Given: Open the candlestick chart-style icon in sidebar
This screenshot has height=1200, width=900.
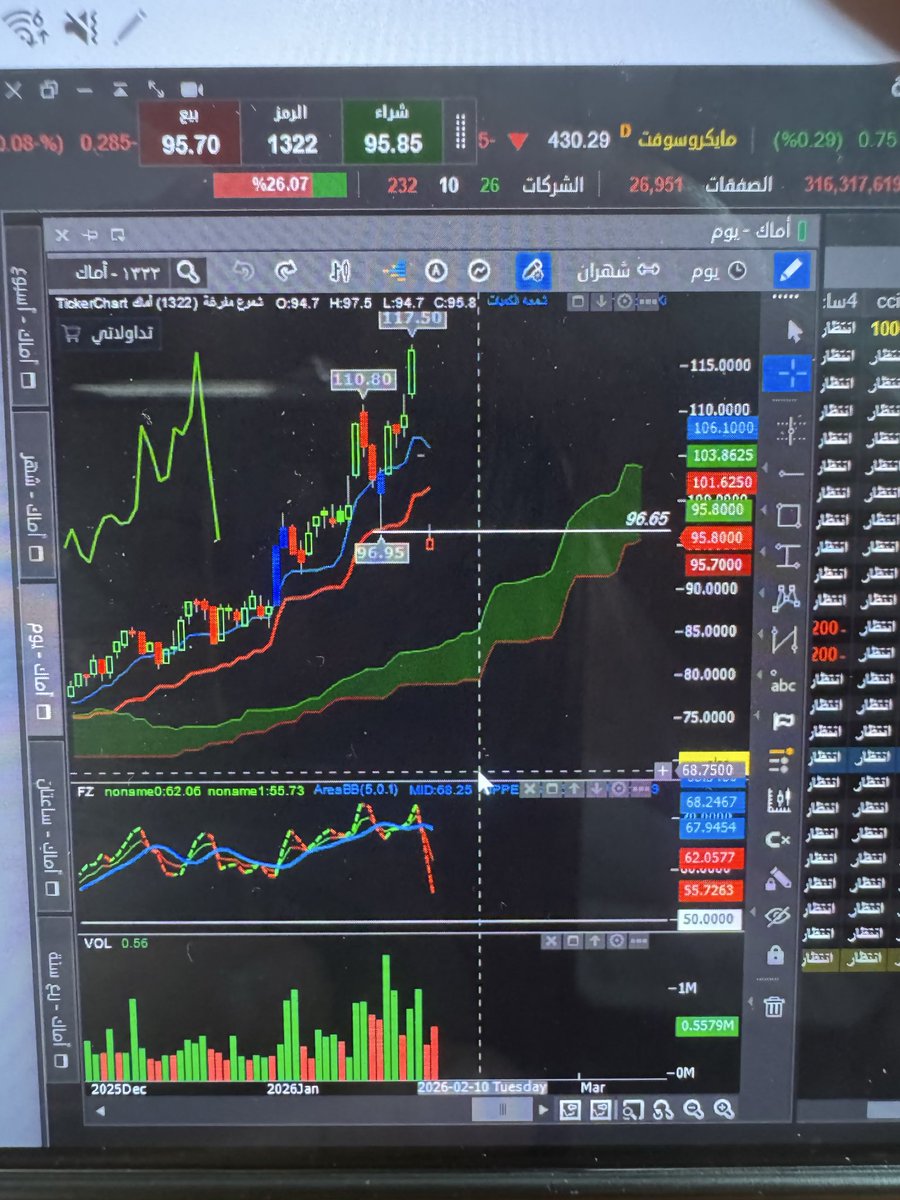Looking at the screenshot, I should (779, 800).
